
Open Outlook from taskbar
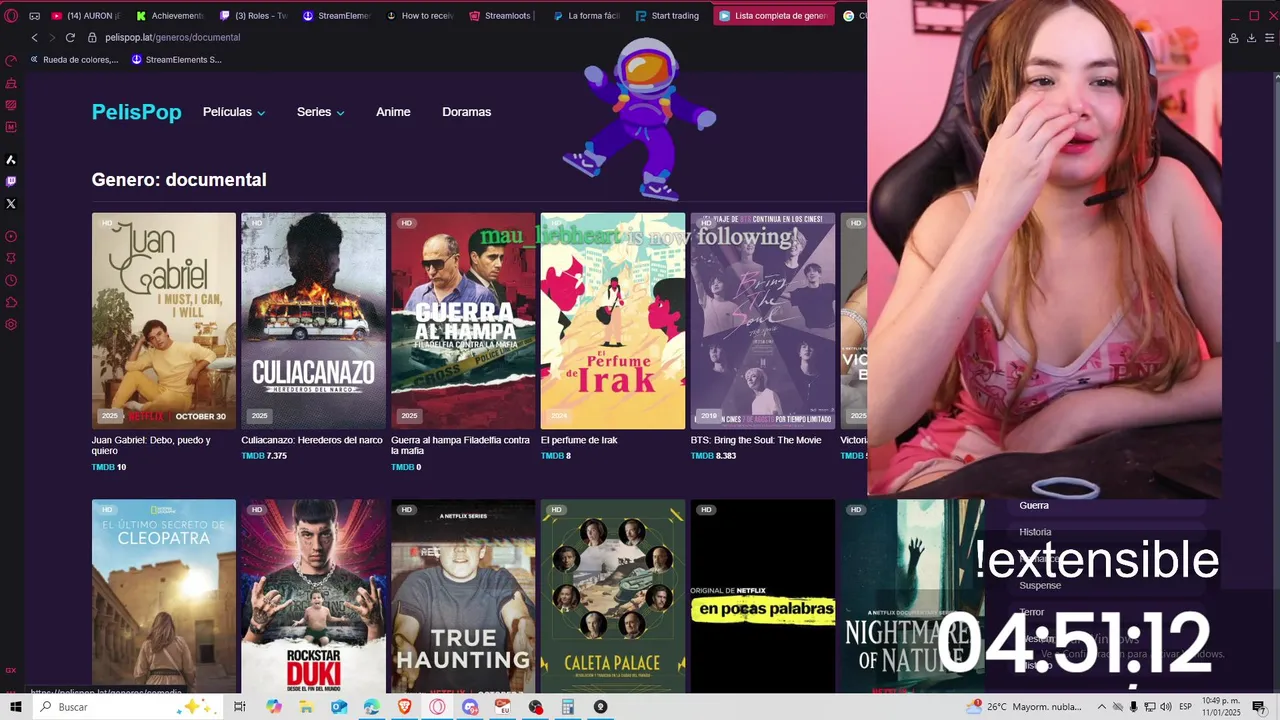[339, 707]
